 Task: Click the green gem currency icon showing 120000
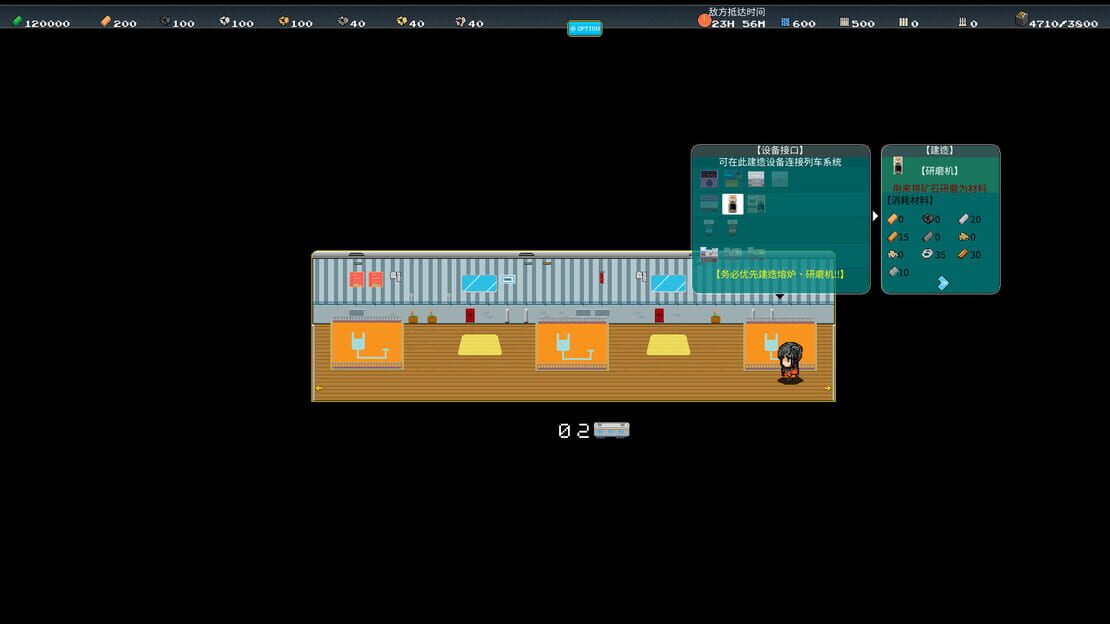17,22
